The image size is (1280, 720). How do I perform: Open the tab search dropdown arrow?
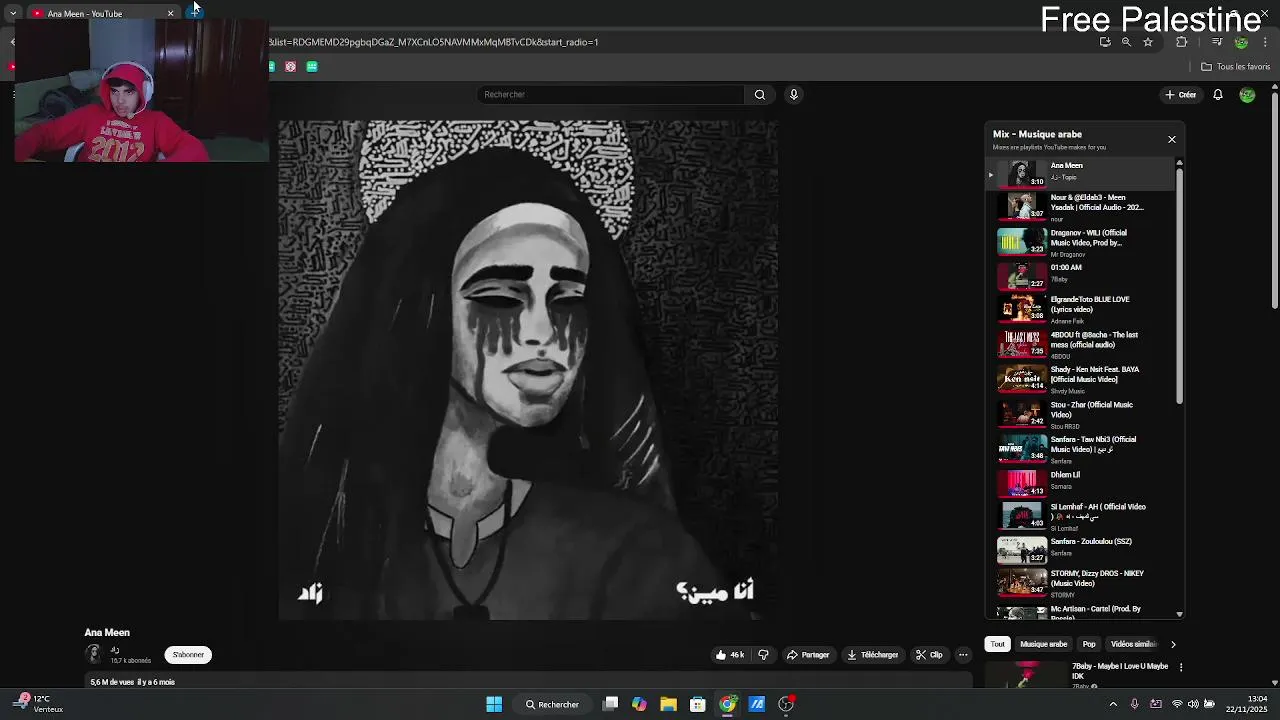13,13
